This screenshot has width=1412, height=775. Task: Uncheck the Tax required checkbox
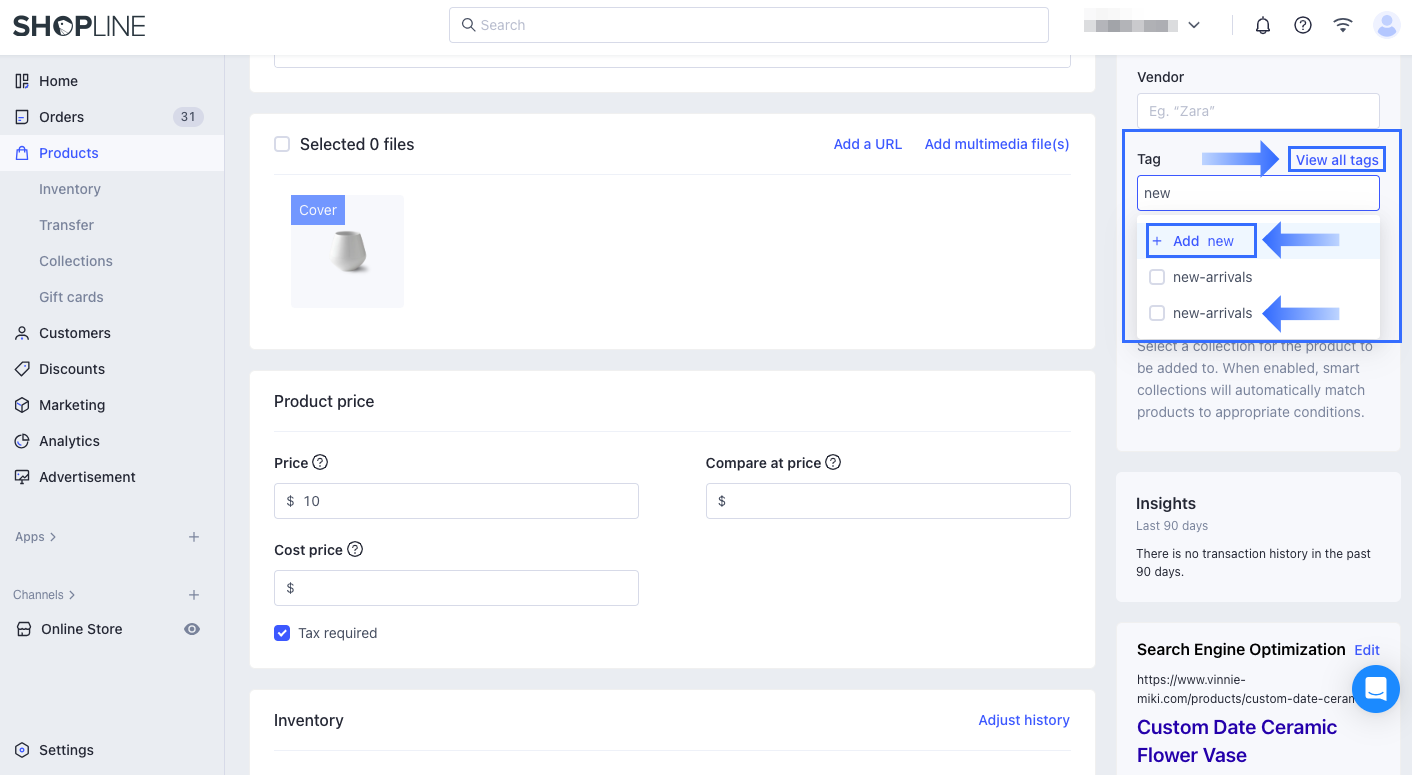(x=282, y=633)
